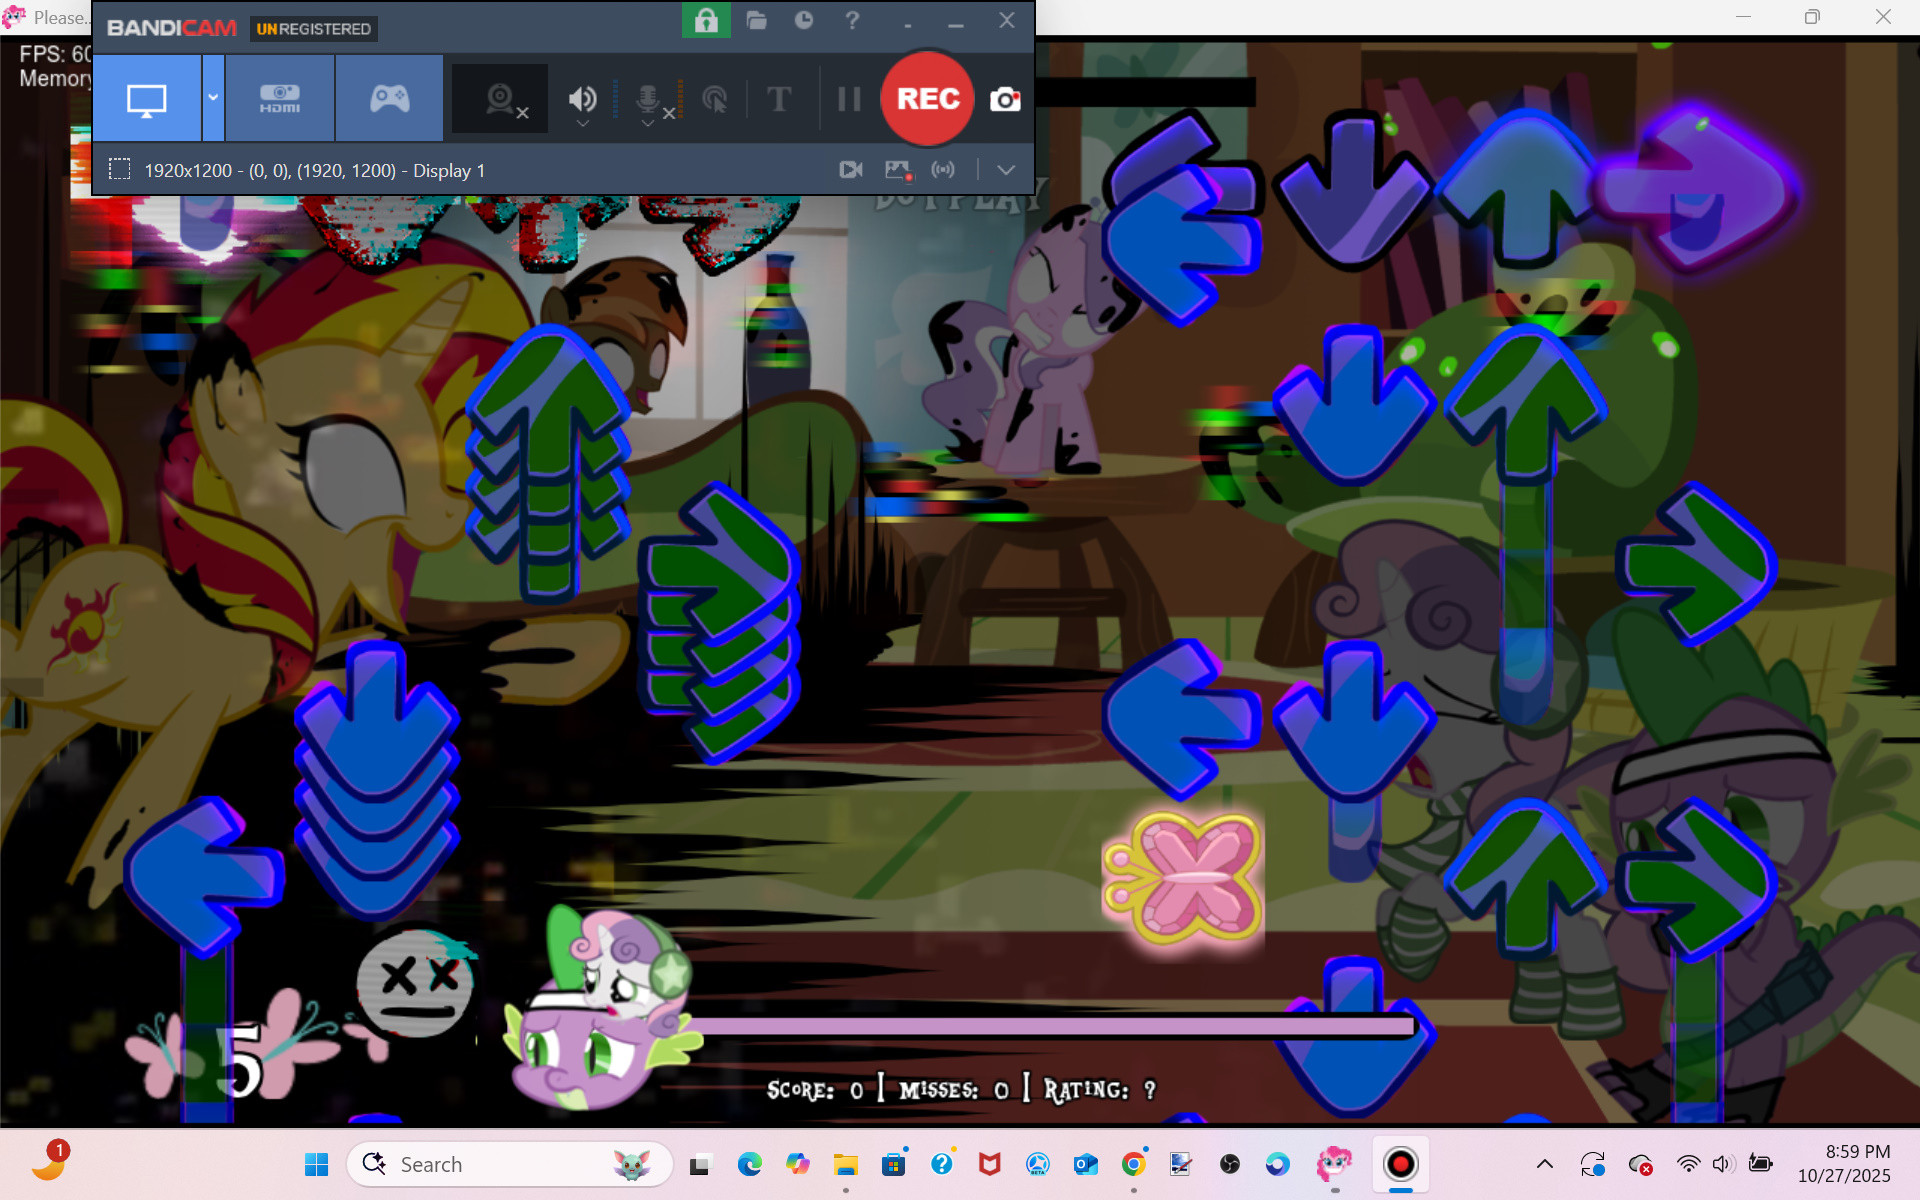Click the pink butterfly gem note
Viewport: 1920px width, 1200px height.
(1183, 880)
